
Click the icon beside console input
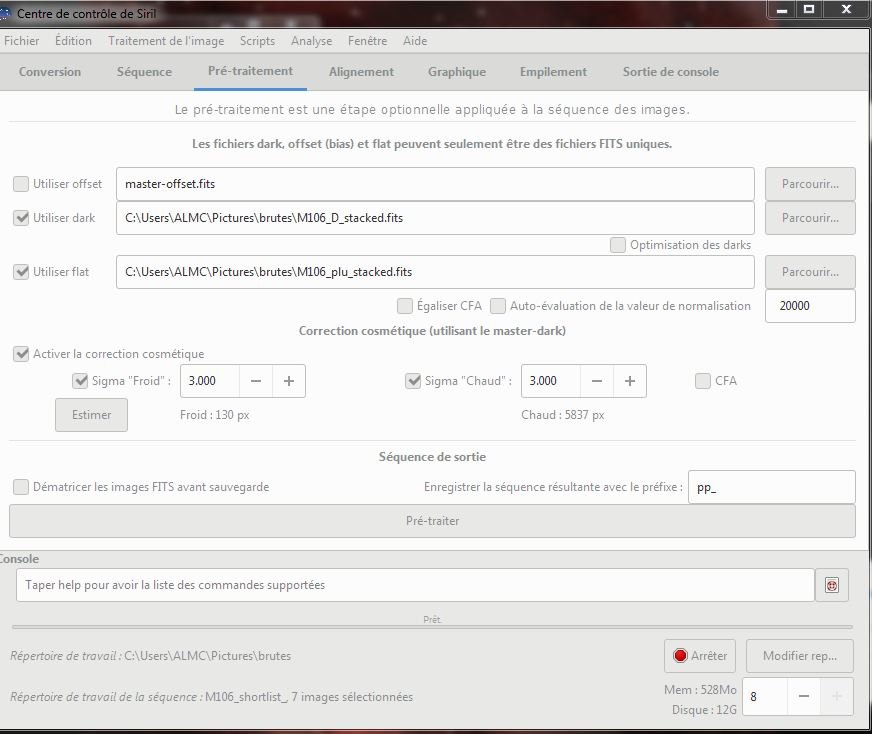(x=831, y=585)
